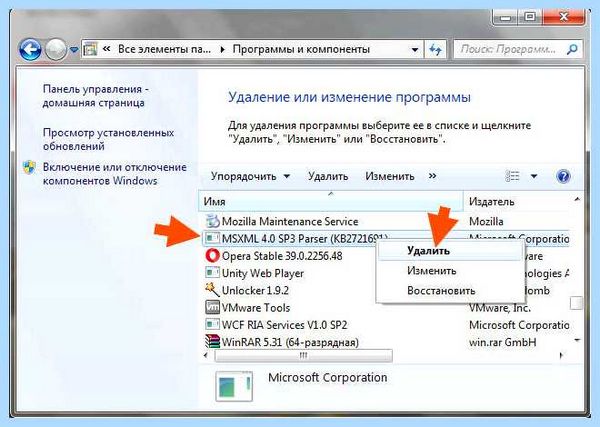This screenshot has height=427, width=600.
Task: Open 'Включение или отключение компонентов Windows' link
Action: pos(114,174)
